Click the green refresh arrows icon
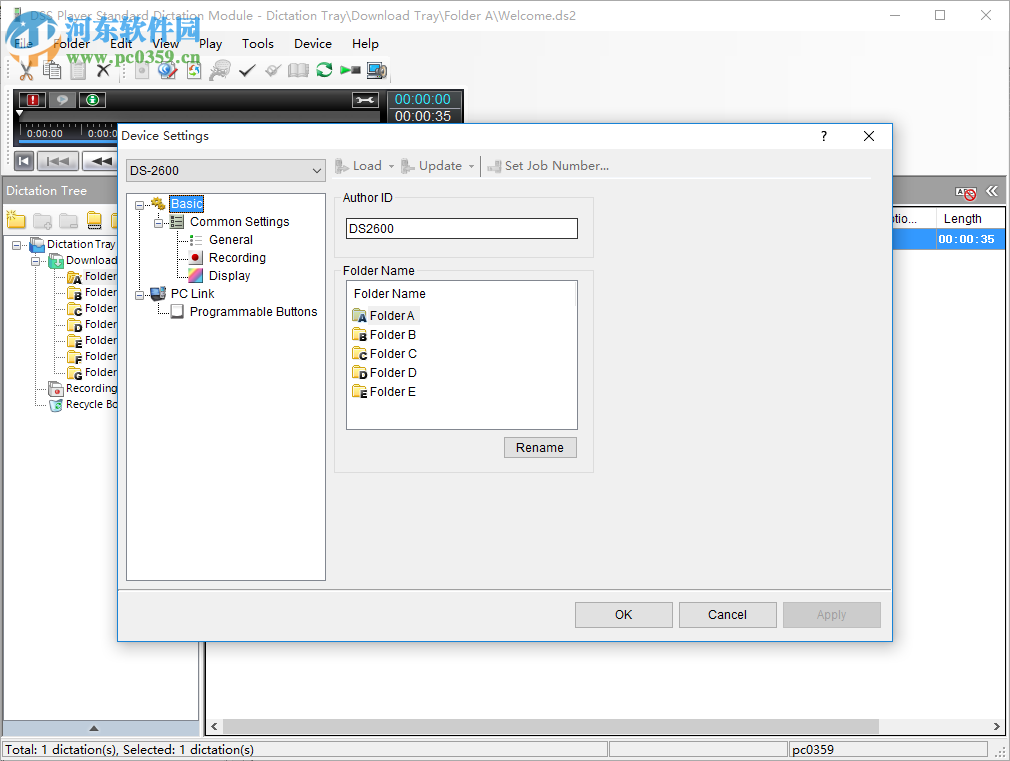The height and width of the screenshot is (761, 1010). click(324, 70)
